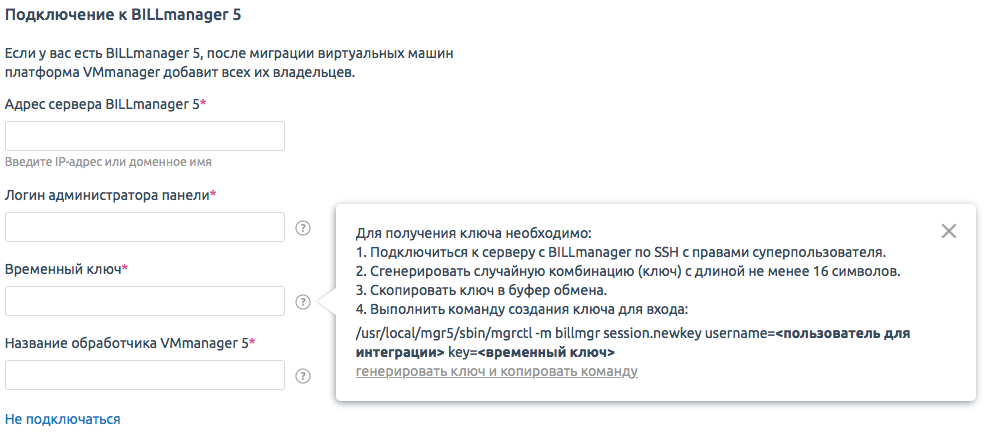
Task: Click tooltip step 1 about SSH connection
Action: click(620, 252)
